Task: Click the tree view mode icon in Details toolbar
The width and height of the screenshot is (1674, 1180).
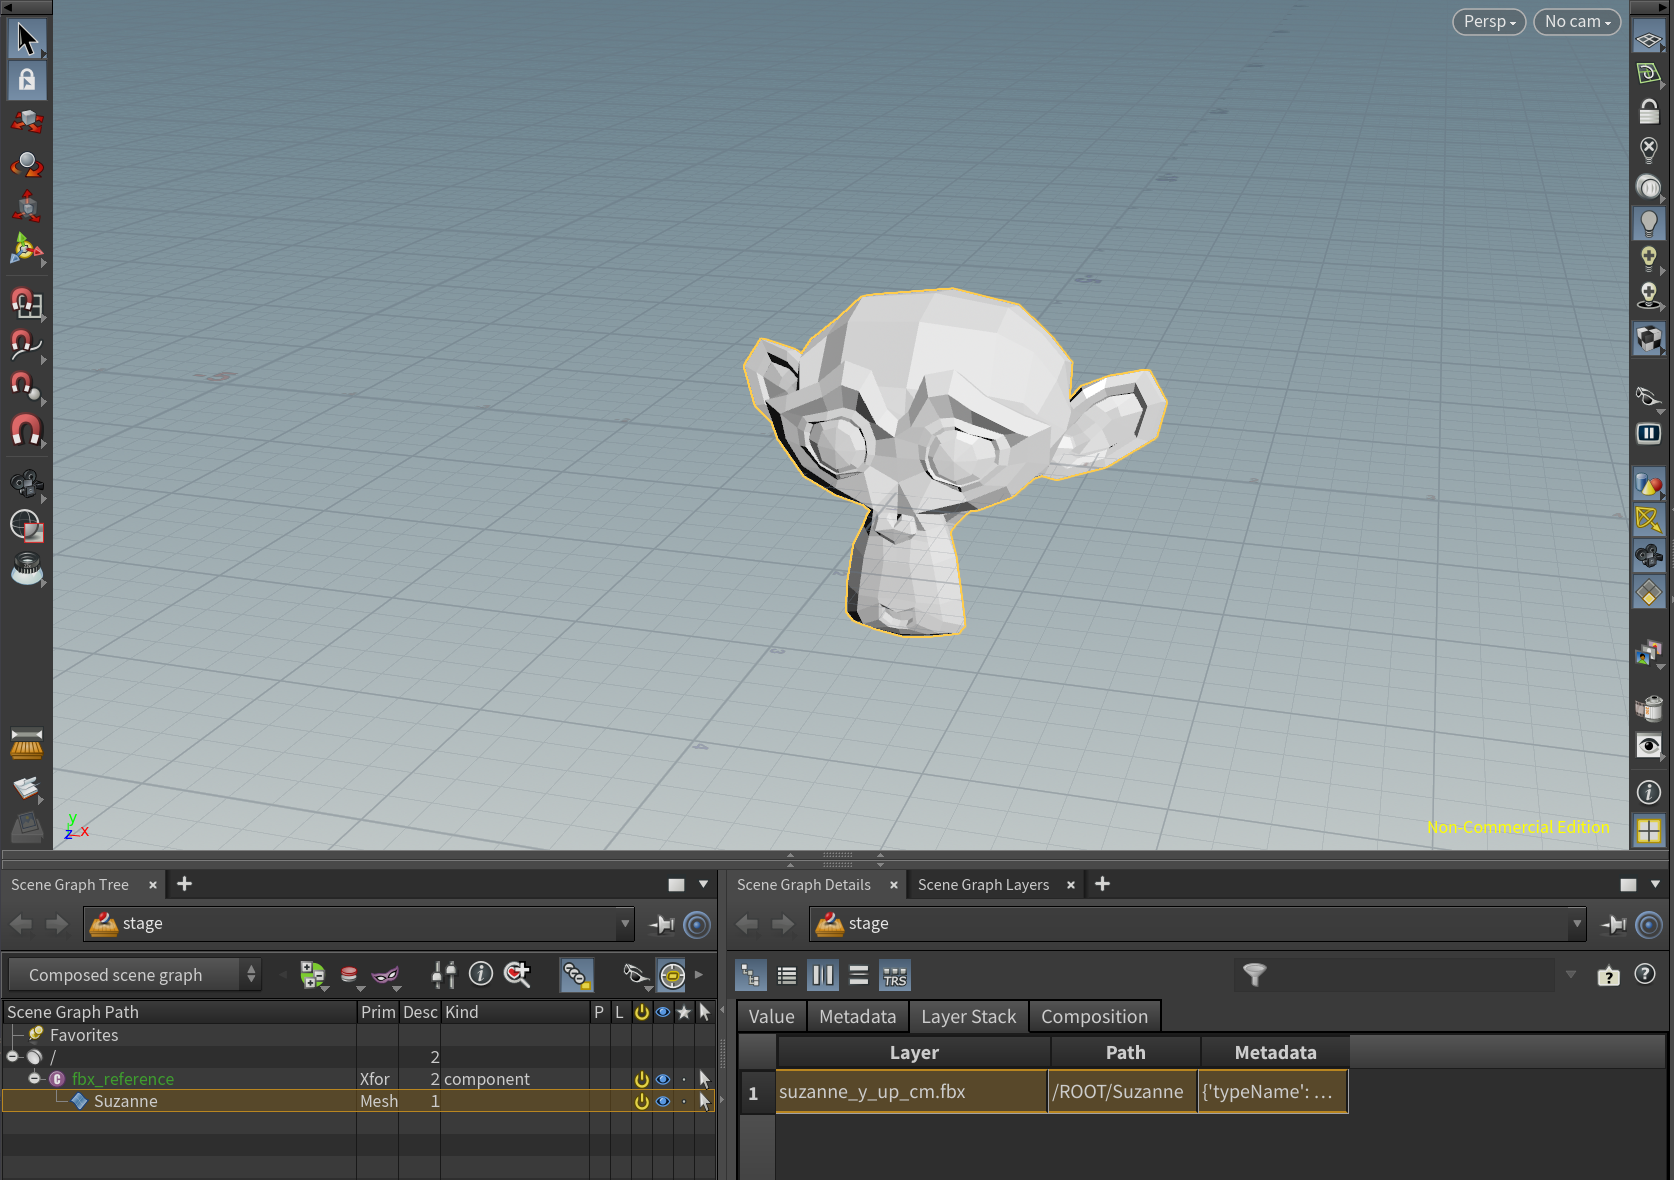Action: [751, 975]
